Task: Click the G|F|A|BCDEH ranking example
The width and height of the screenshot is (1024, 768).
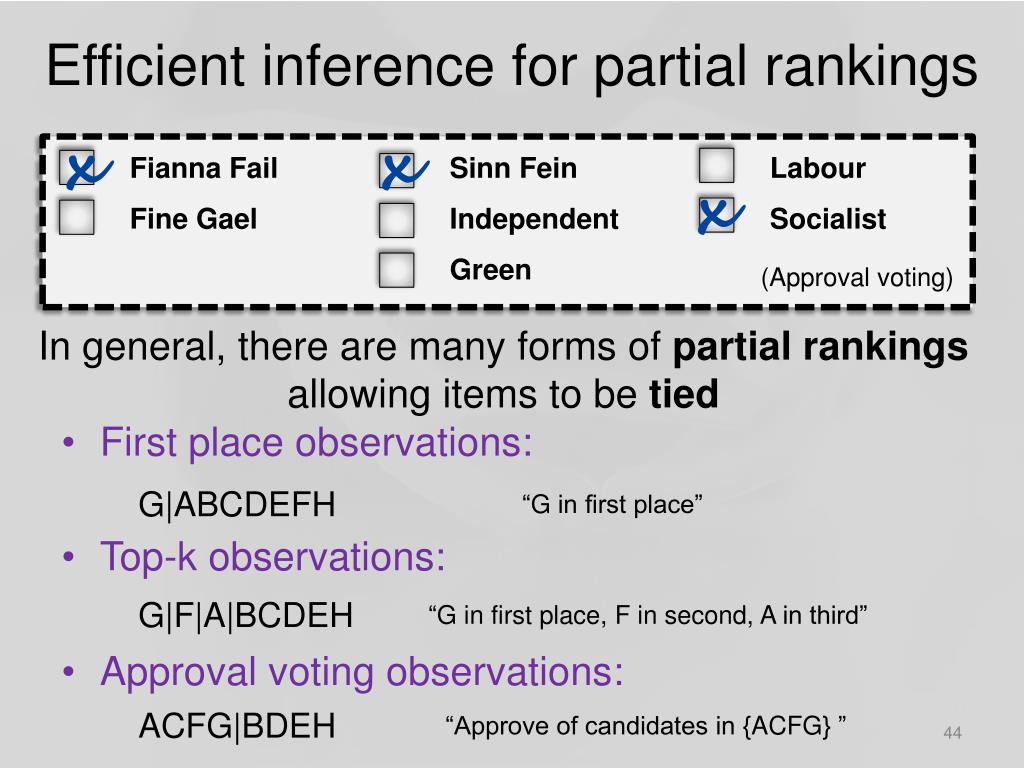Action: coord(246,616)
